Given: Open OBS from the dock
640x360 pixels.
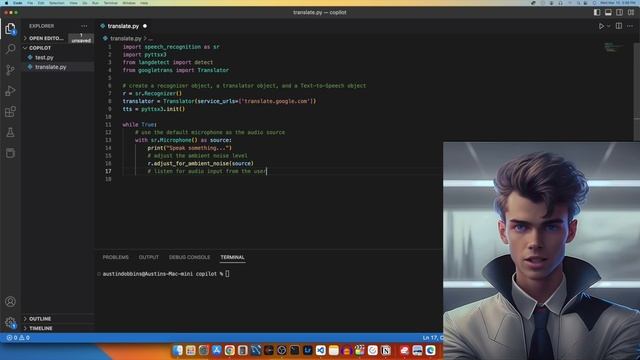Looking at the screenshot, I should (282, 350).
